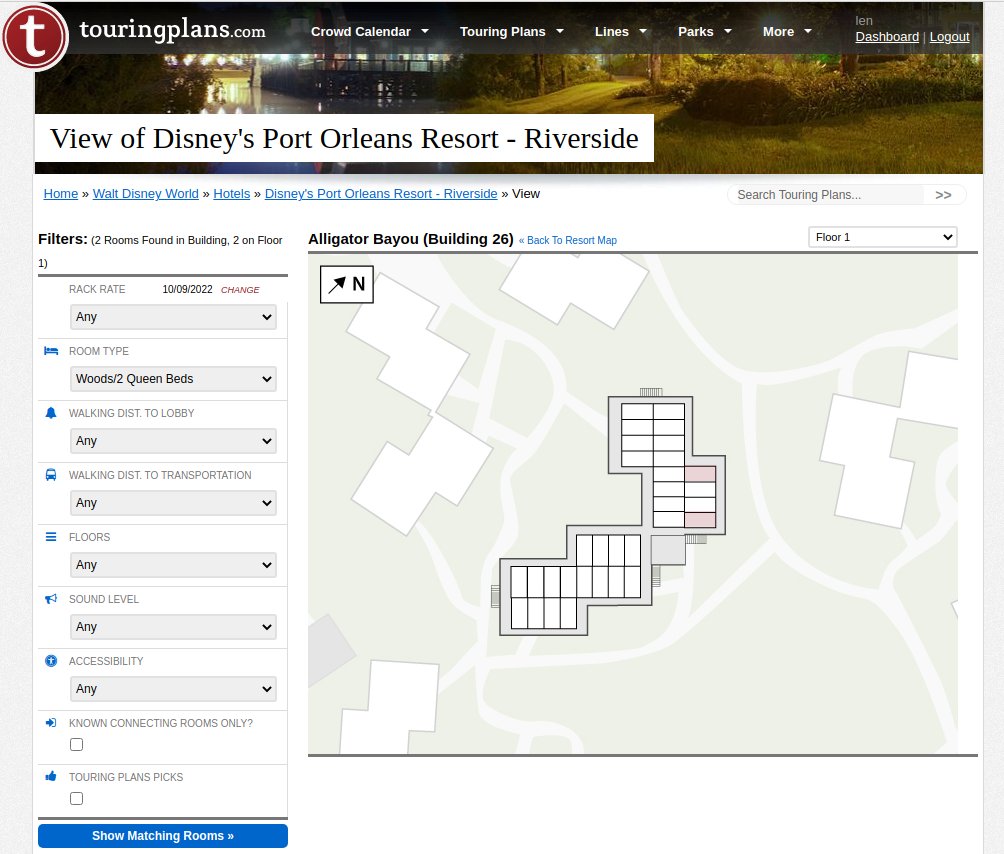This screenshot has height=854, width=1004.
Task: Click the megaphone Sound Level icon
Action: coord(51,599)
